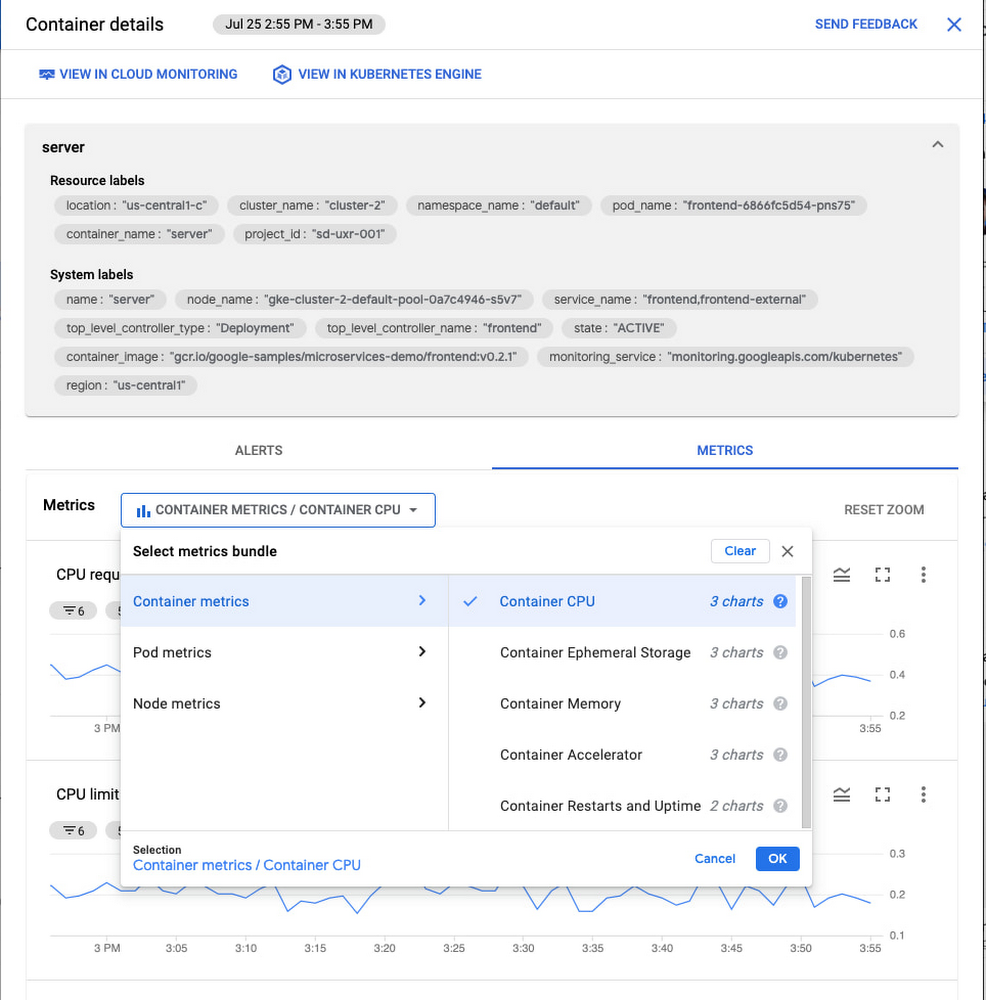Expand CPU request chart to fullscreen
Screen dimensions: 986x1000
point(883,575)
